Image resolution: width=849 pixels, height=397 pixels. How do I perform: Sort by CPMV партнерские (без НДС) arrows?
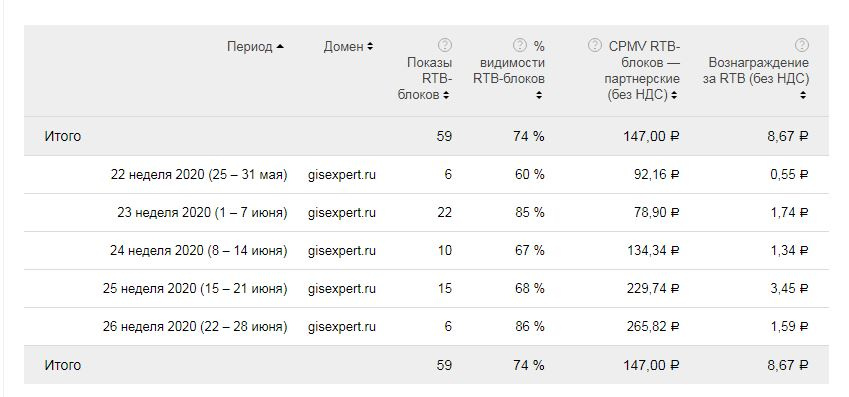[x=674, y=95]
